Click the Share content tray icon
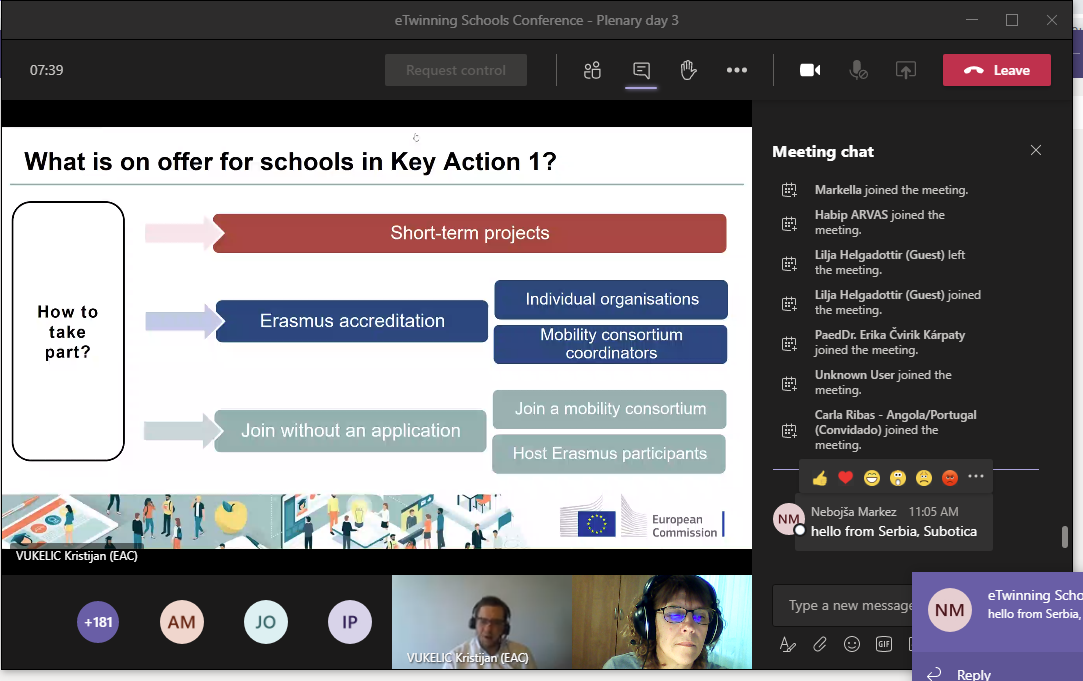Viewport: 1083px width, 681px height. tap(905, 70)
